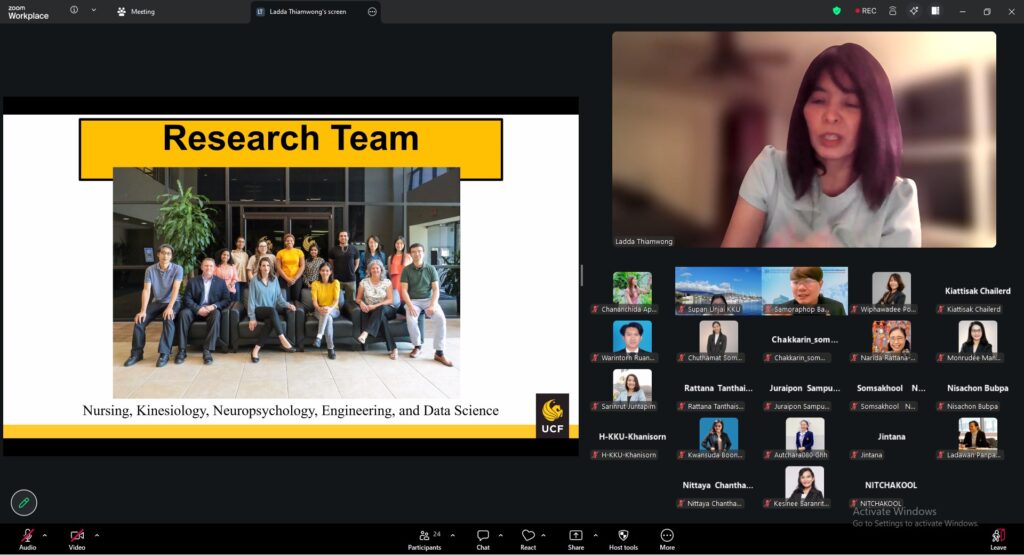This screenshot has width=1024, height=555.
Task: Click the Leave meeting button
Action: tap(998, 537)
